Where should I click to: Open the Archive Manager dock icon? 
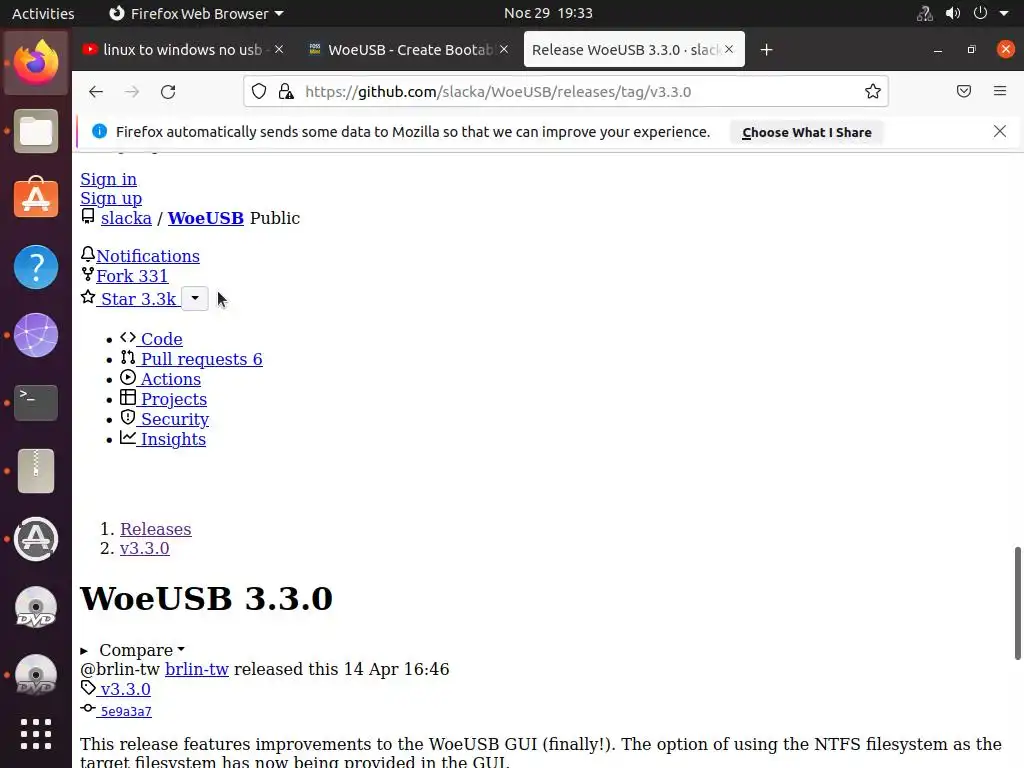[36, 471]
